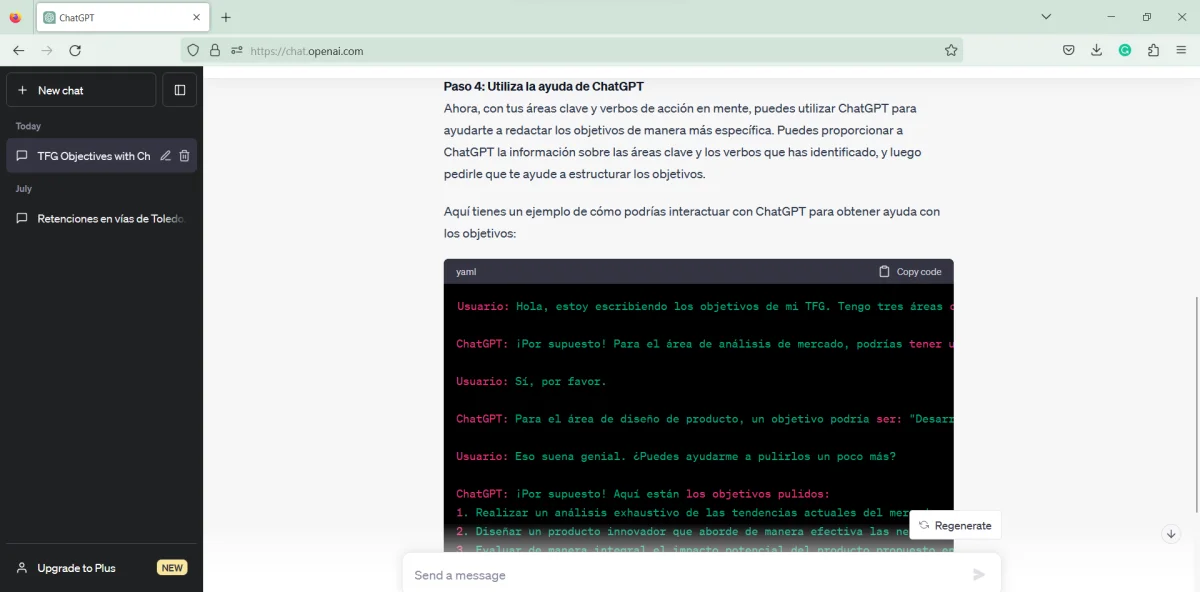The image size is (1200, 592).
Task: Rename current chat using the pencil icon
Action: pyautogui.click(x=164, y=155)
